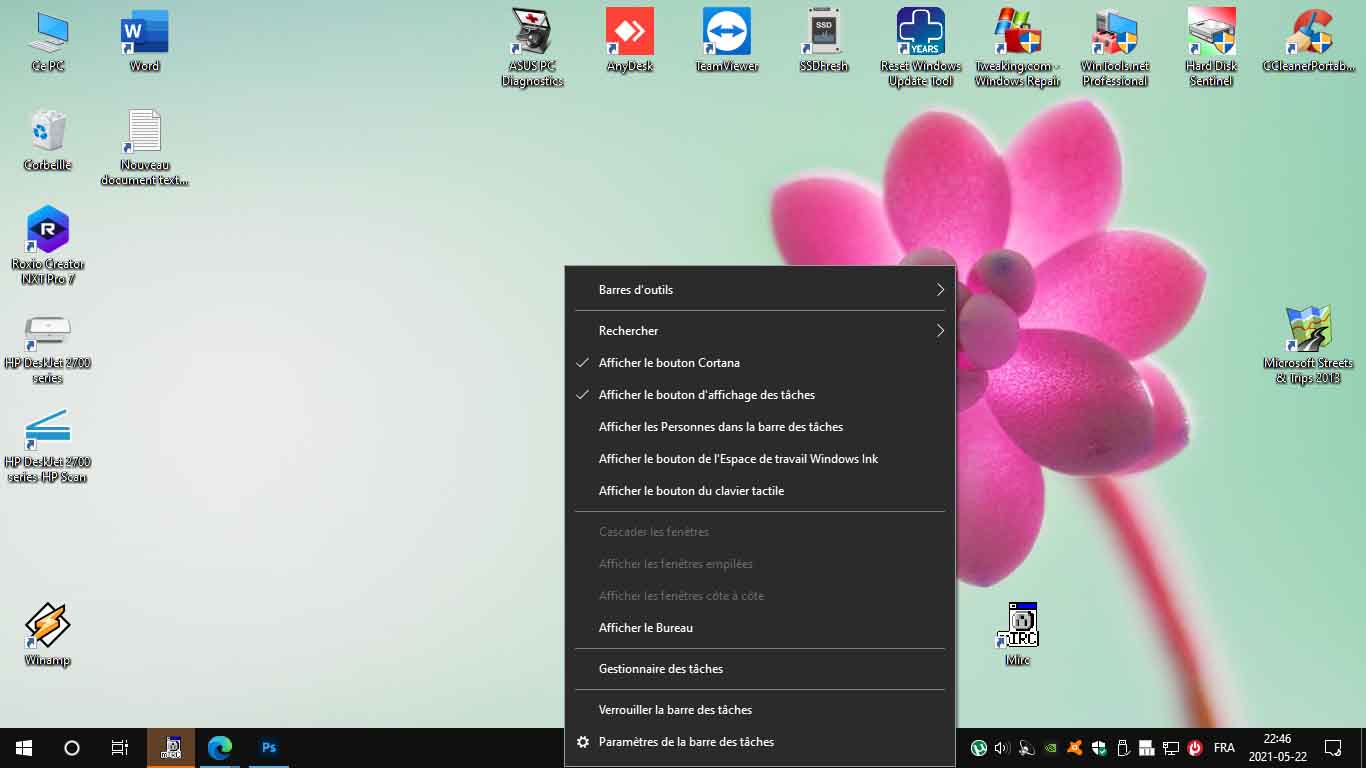Screen dimensions: 1366x768
Task: Uncheck Afficher le bouton Cortana
Action: click(760, 363)
